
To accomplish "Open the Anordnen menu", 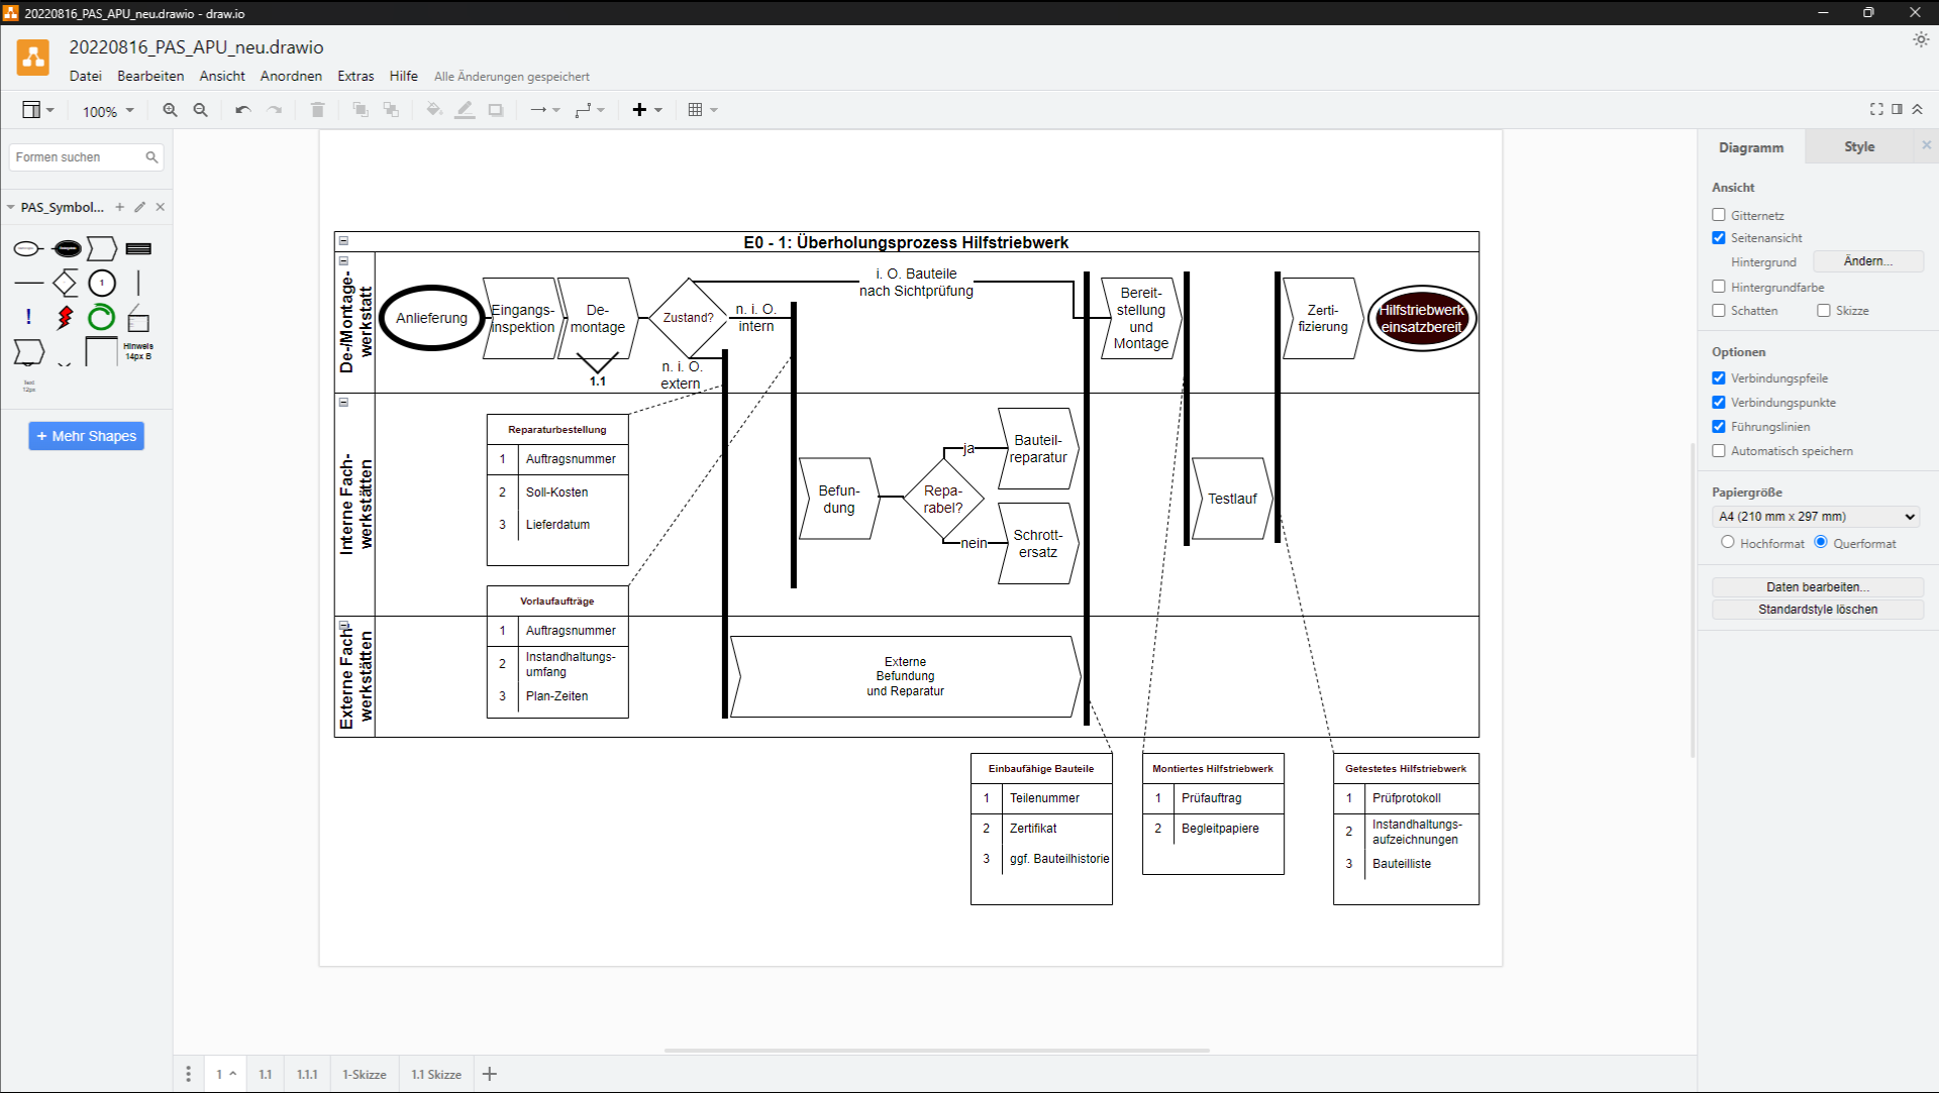I will pos(290,76).
